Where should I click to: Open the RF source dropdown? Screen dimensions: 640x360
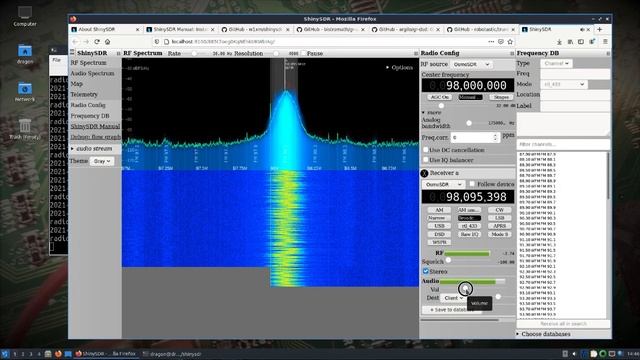coord(471,64)
